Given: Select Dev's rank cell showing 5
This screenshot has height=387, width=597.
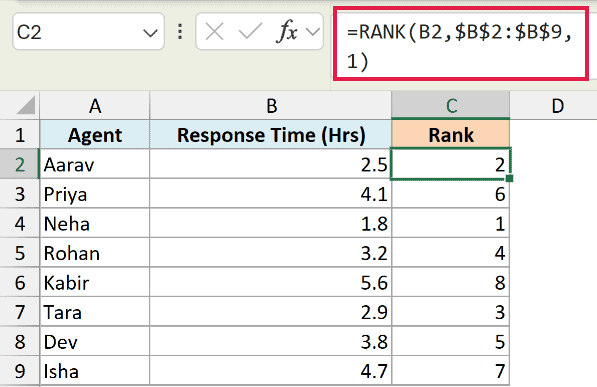Looking at the screenshot, I should tap(451, 341).
